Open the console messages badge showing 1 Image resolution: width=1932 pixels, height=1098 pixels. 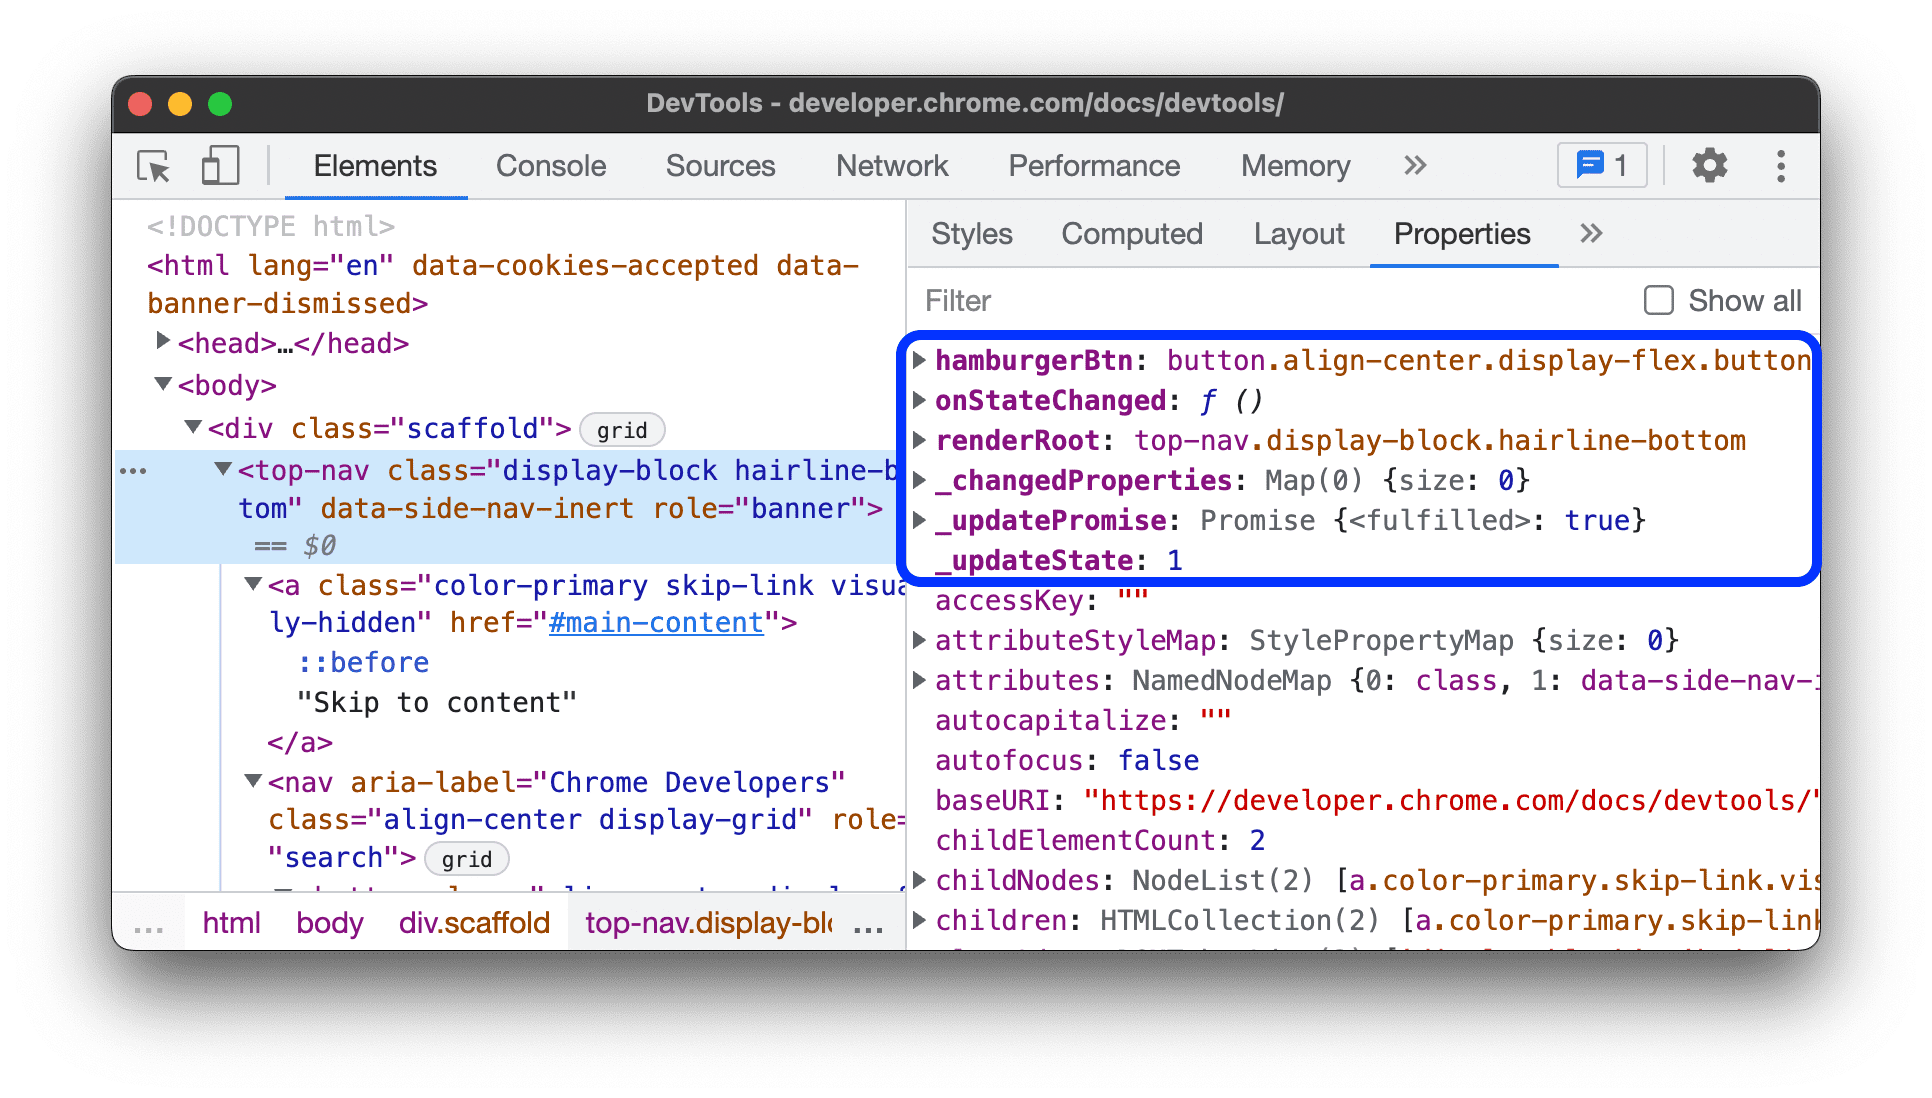(x=1601, y=165)
